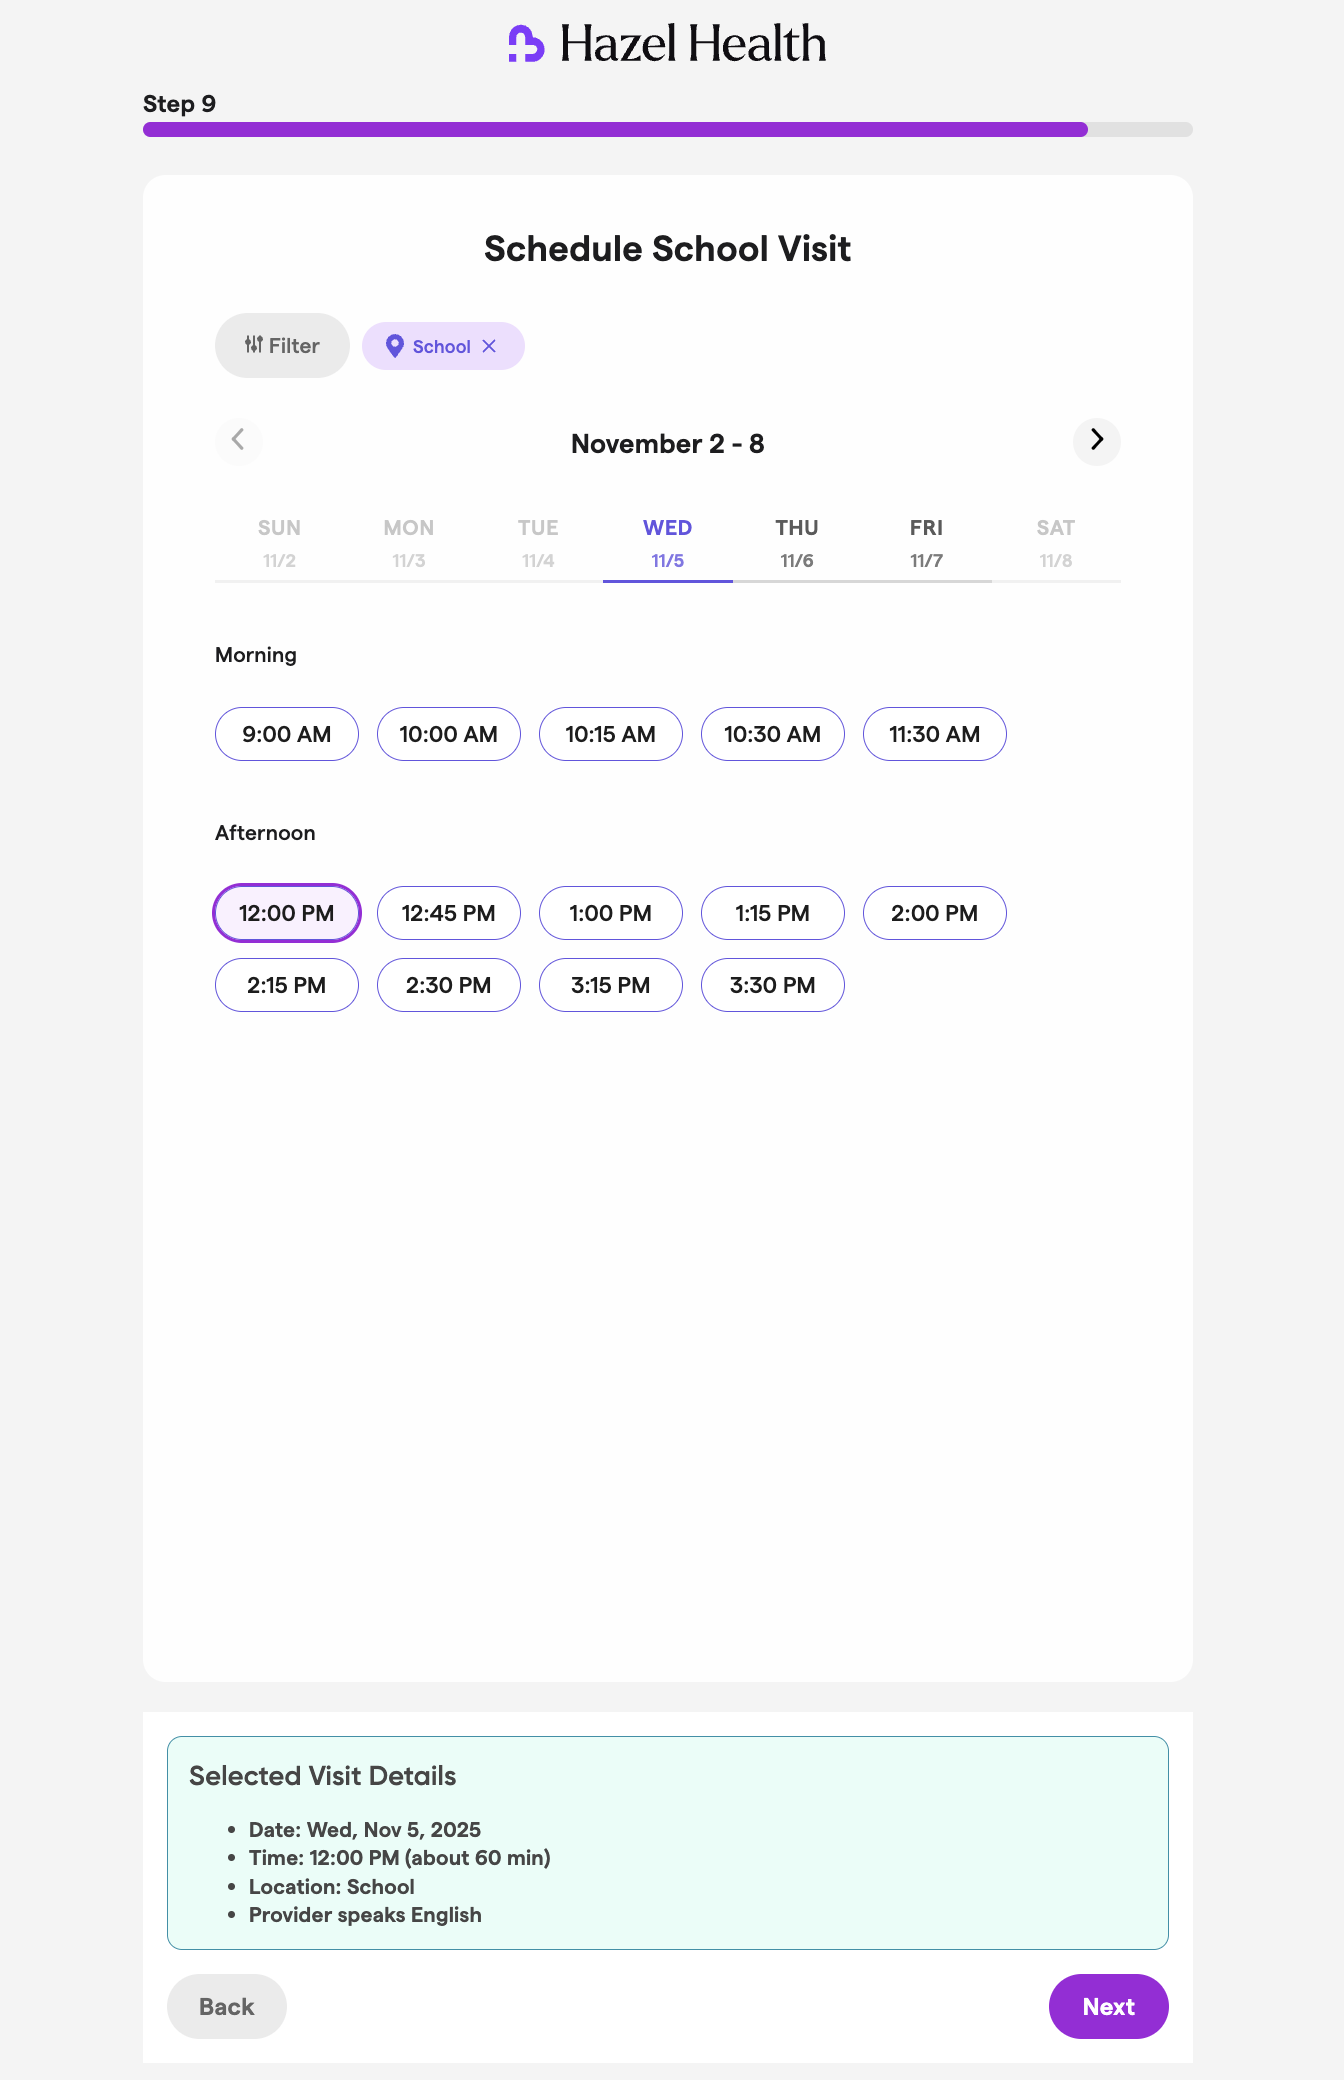
Task: Choose the 10:15 AM appointment slot
Action: 611,734
